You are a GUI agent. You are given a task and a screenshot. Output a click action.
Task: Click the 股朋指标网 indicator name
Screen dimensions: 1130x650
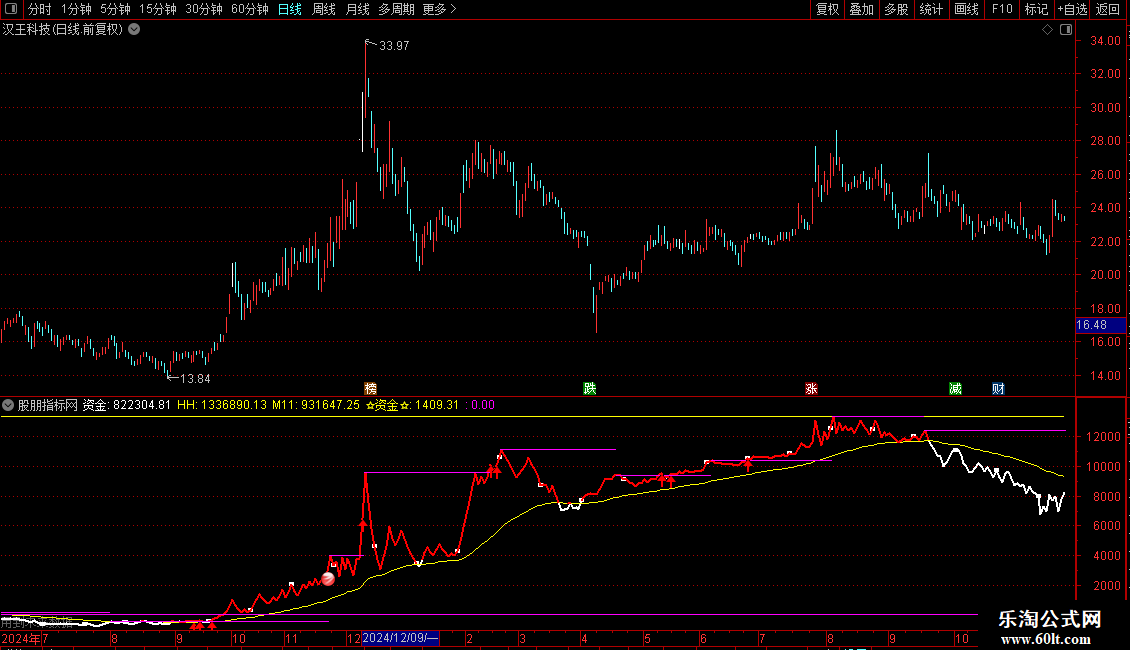(x=48, y=405)
